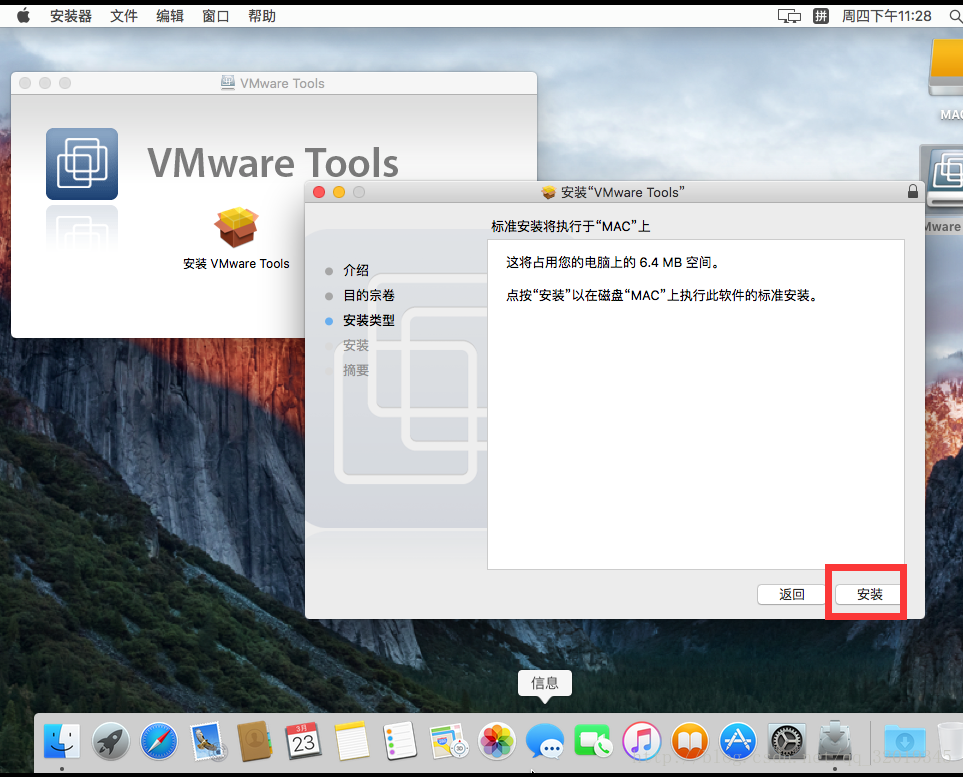Image resolution: width=963 pixels, height=777 pixels.
Task: Open FaceTime from the Dock
Action: pos(593,741)
